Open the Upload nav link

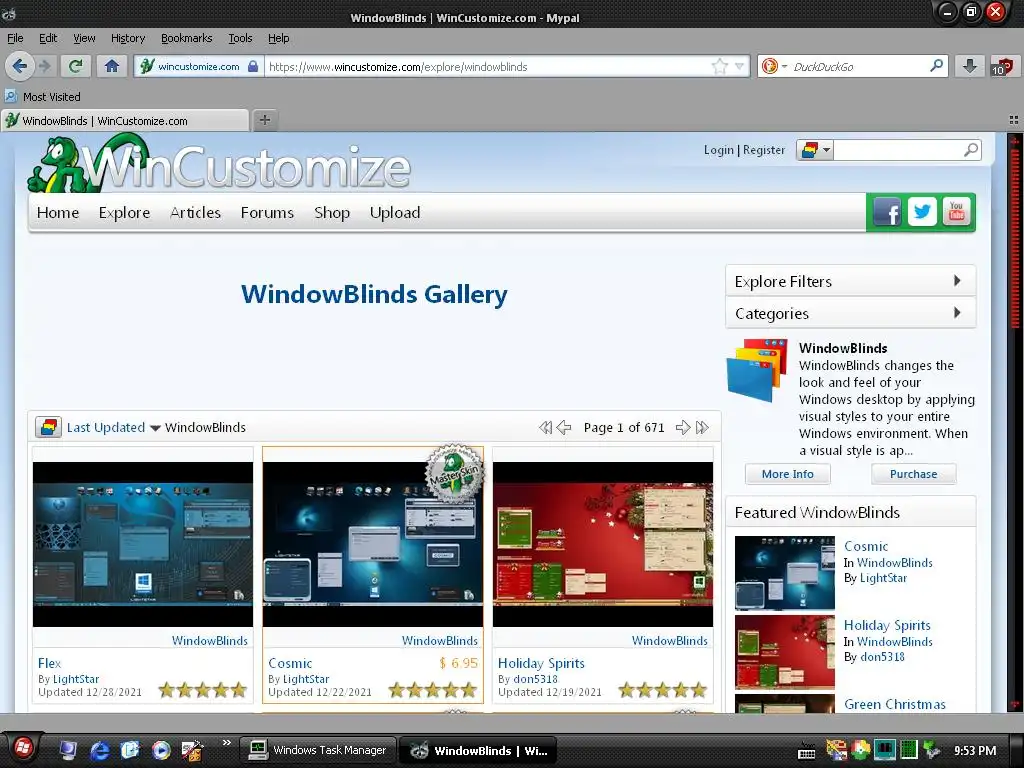(395, 212)
